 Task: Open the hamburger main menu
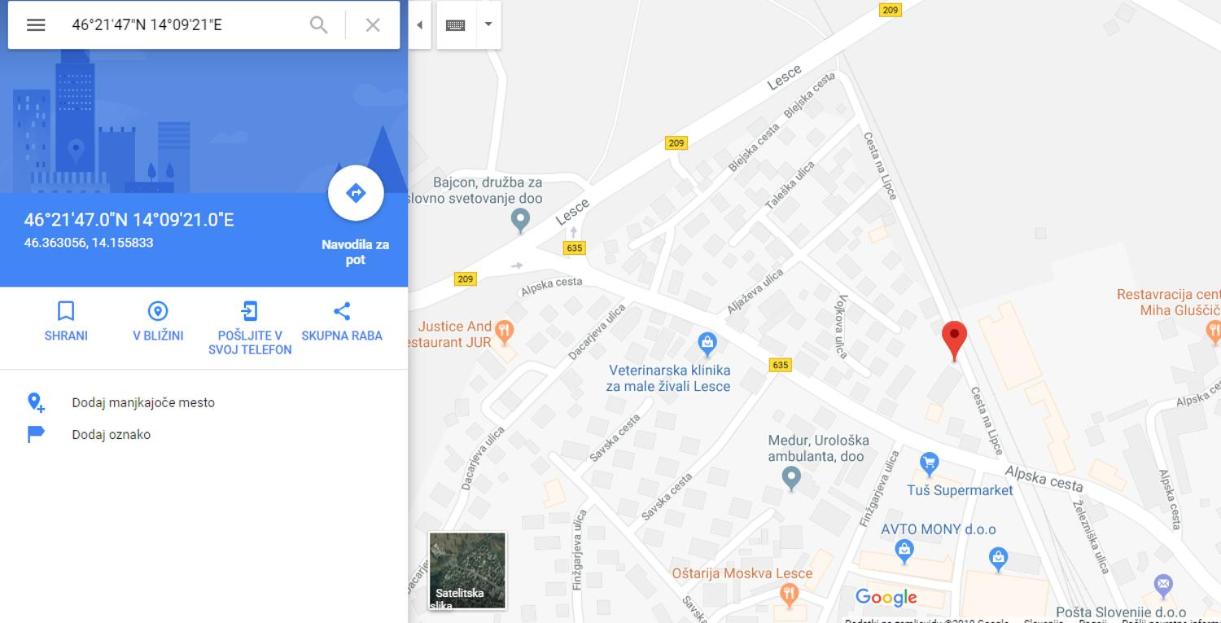coord(36,25)
